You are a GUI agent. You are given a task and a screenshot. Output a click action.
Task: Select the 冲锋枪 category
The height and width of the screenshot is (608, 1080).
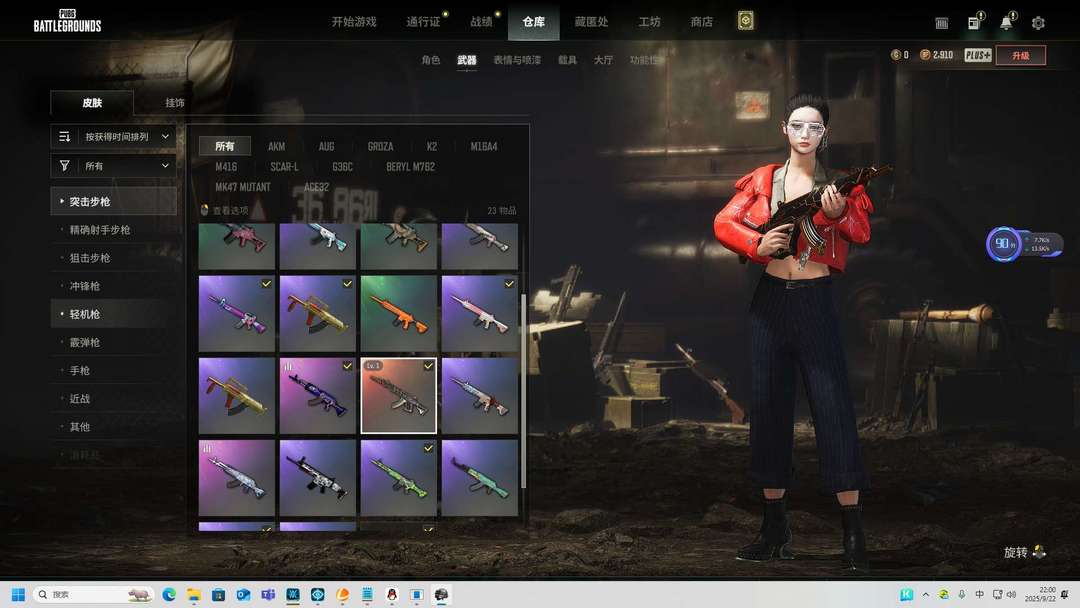(85, 286)
